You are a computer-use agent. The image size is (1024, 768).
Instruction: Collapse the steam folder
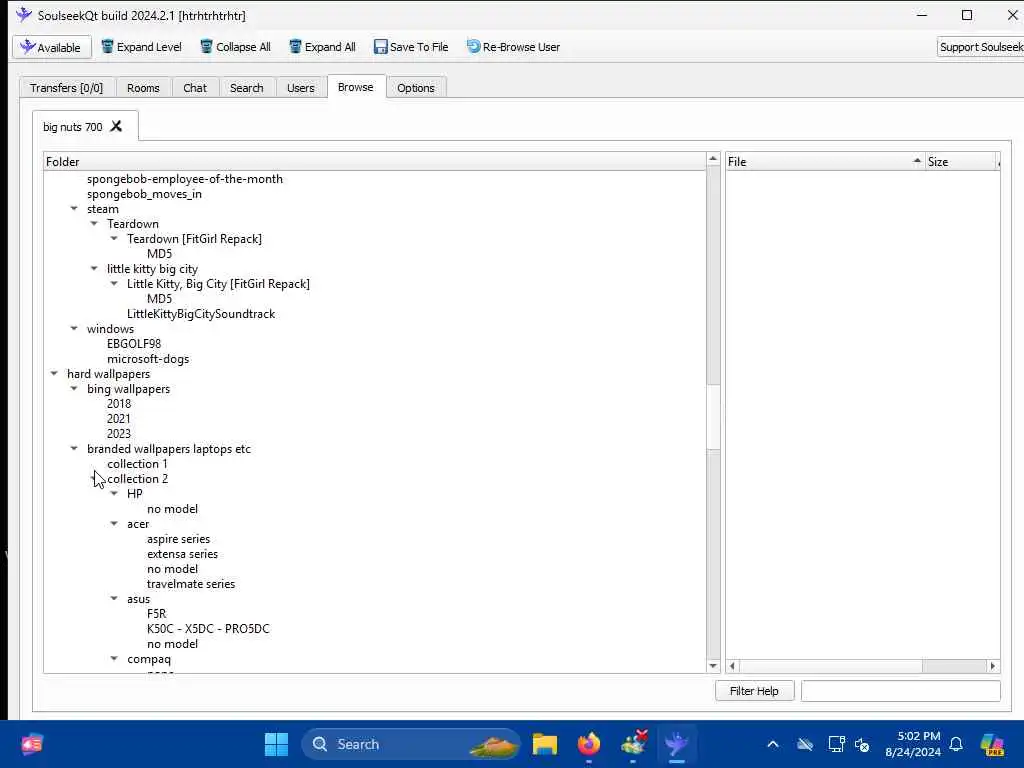tap(74, 209)
